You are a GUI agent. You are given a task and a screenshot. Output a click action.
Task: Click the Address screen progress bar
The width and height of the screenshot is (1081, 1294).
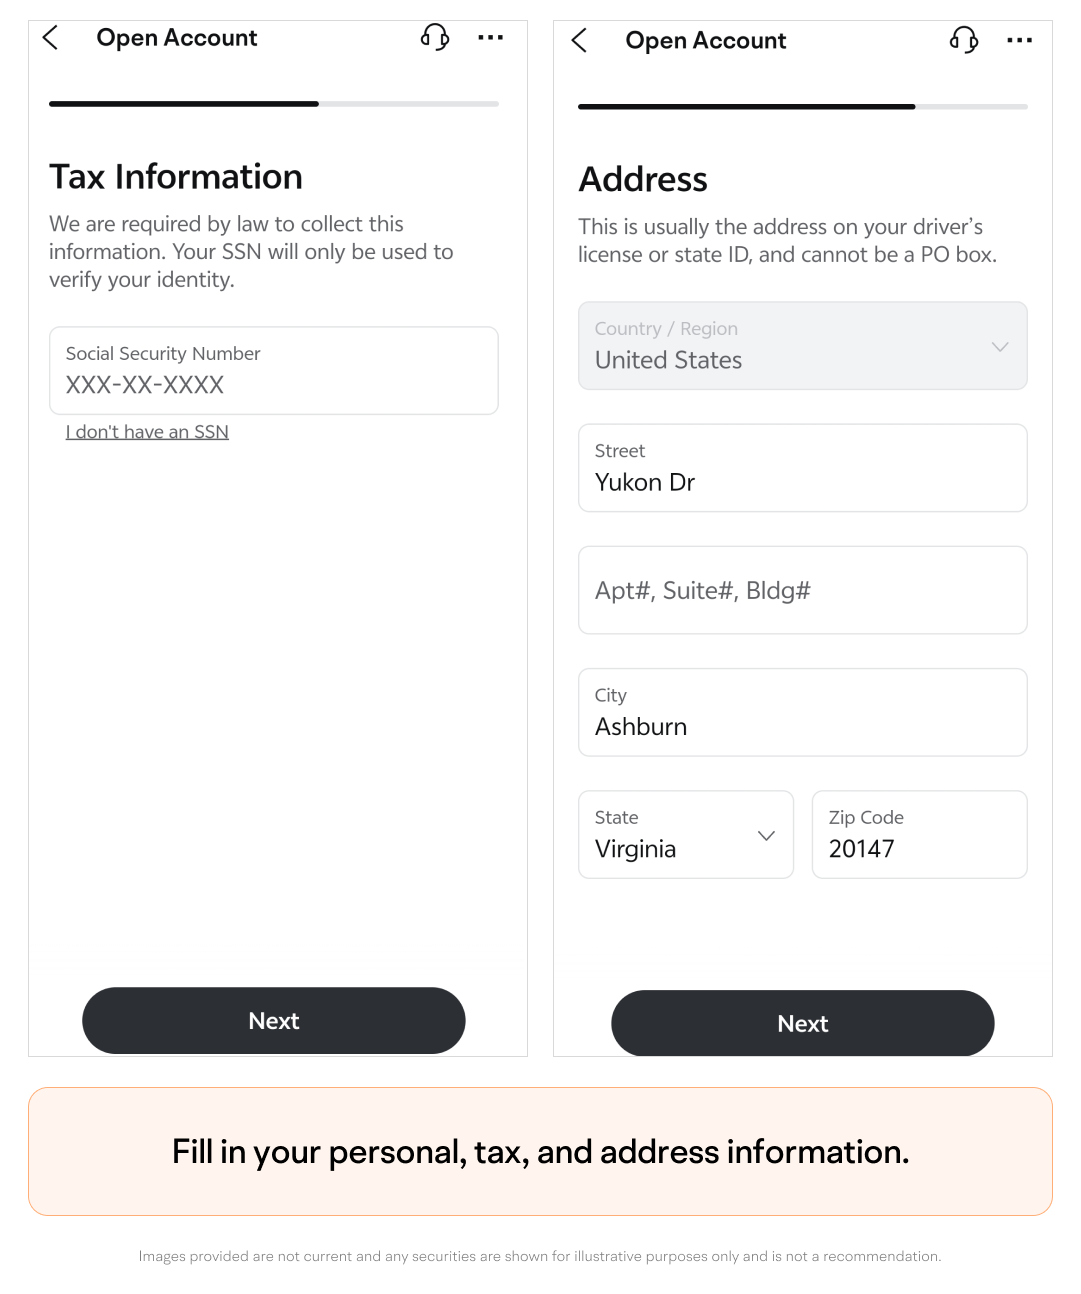(x=803, y=107)
